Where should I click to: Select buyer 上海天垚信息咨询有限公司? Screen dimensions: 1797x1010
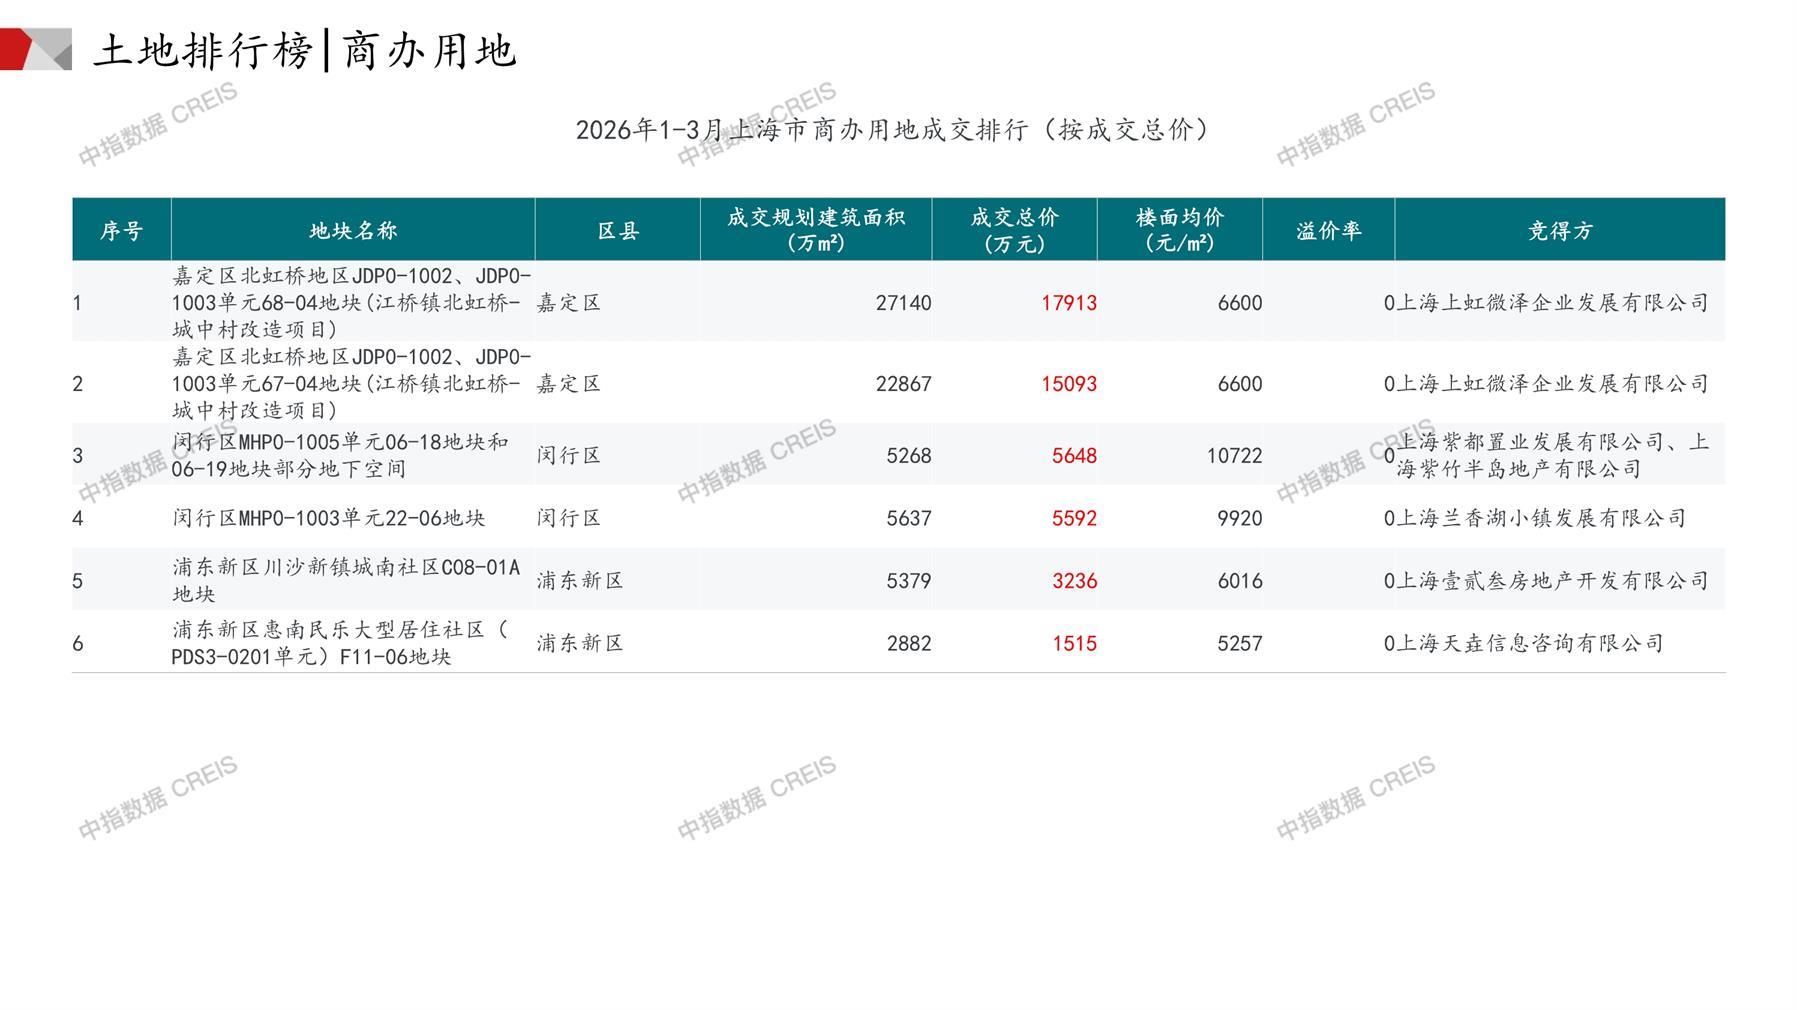tap(1529, 644)
